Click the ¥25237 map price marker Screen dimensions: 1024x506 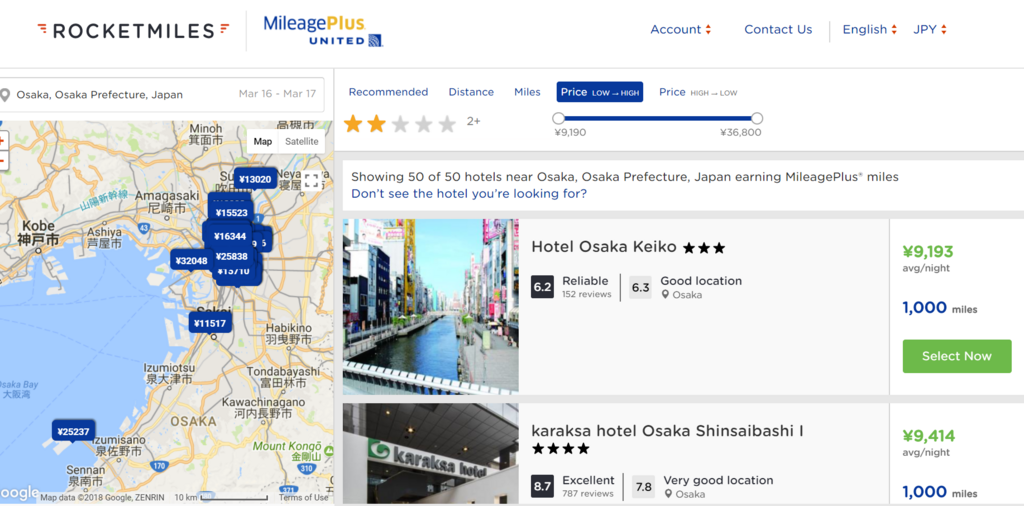pyautogui.click(x=73, y=432)
